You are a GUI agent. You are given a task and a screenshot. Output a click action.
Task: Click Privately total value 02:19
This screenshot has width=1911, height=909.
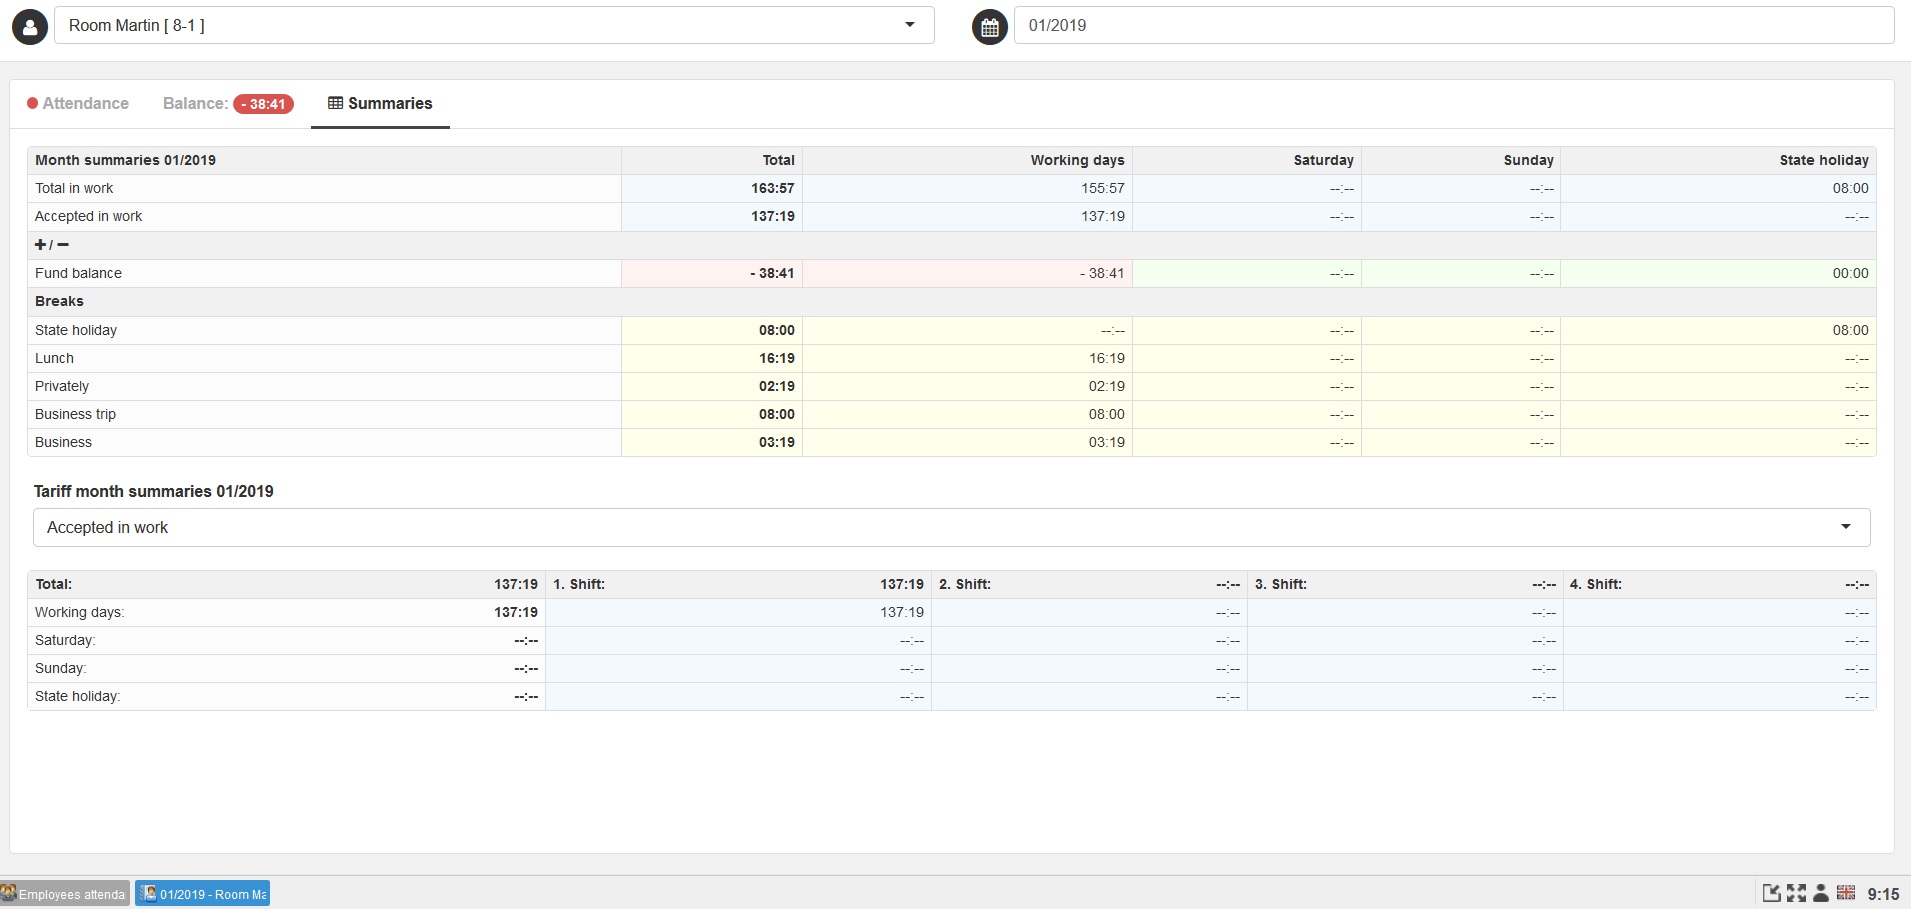pos(777,386)
